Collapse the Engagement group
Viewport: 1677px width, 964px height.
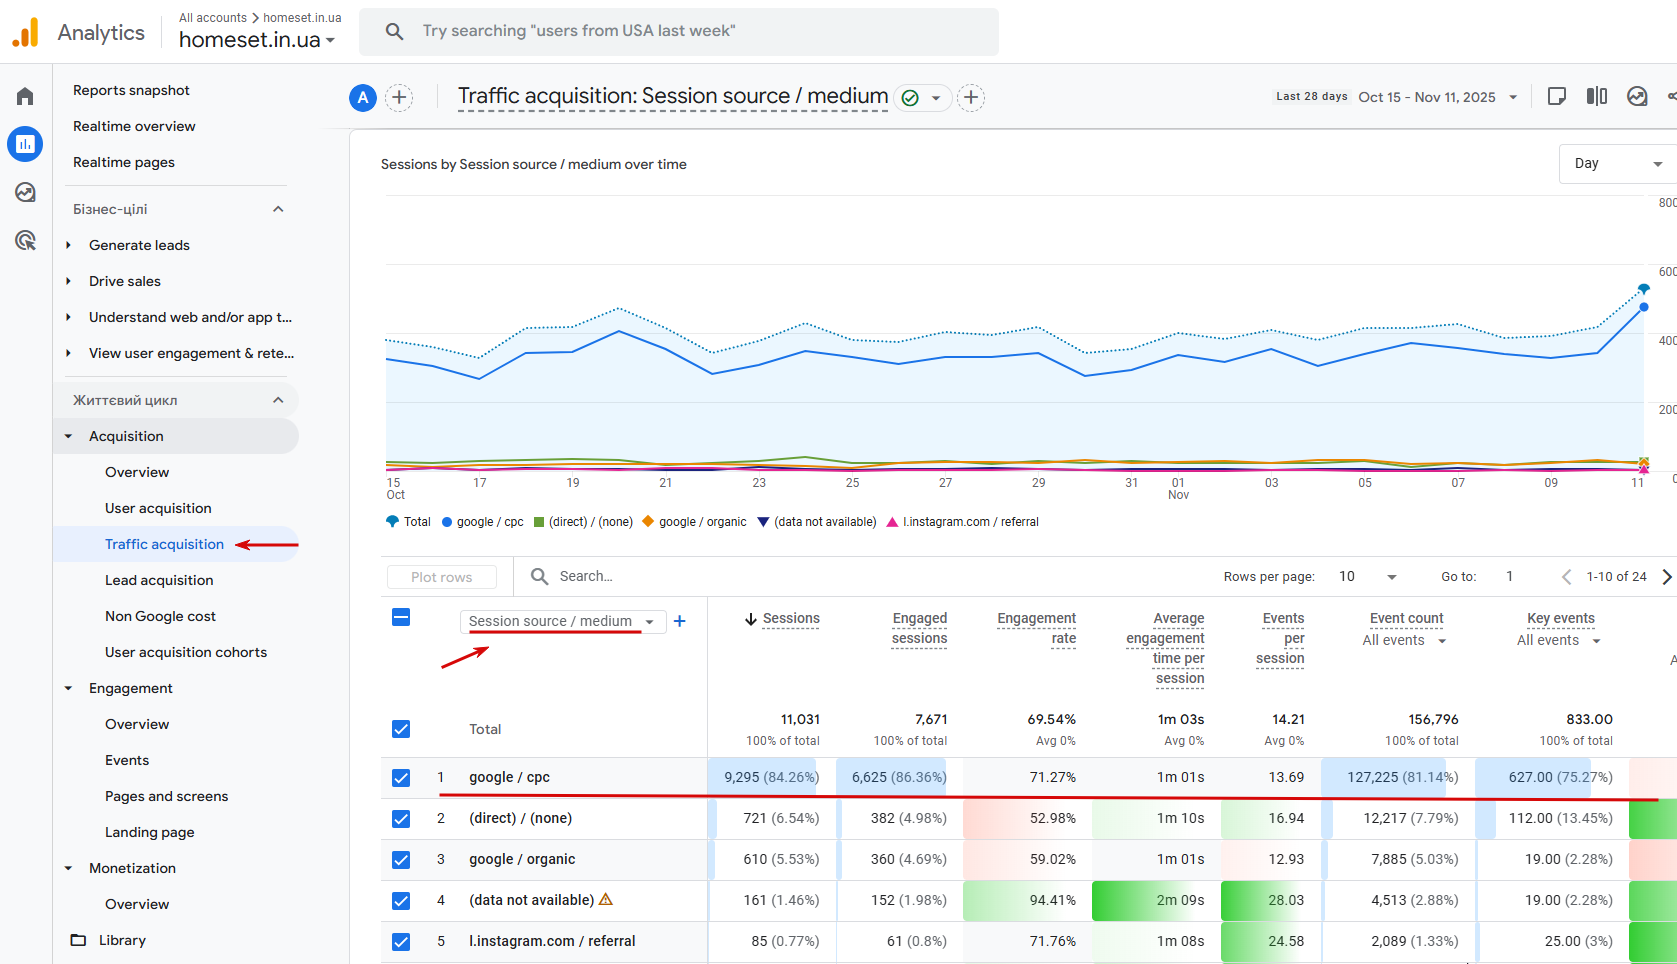[68, 688]
